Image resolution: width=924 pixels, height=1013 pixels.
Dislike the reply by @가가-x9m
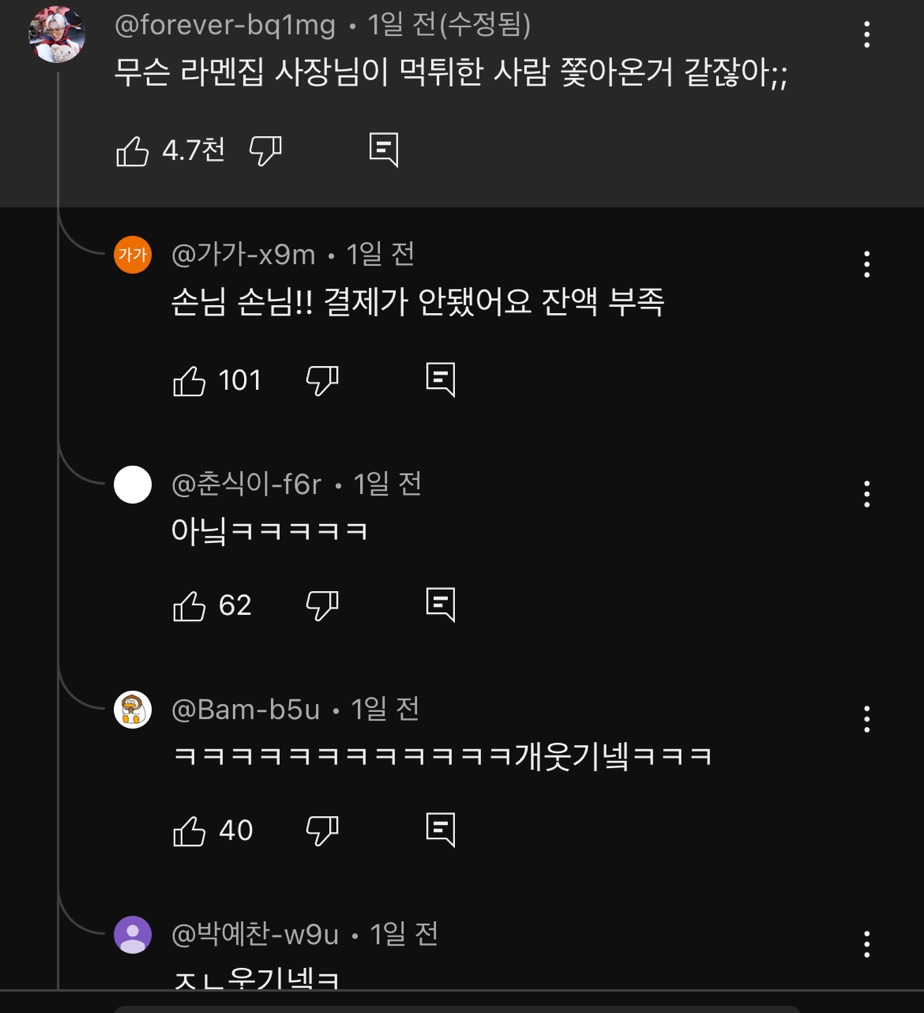click(322, 380)
